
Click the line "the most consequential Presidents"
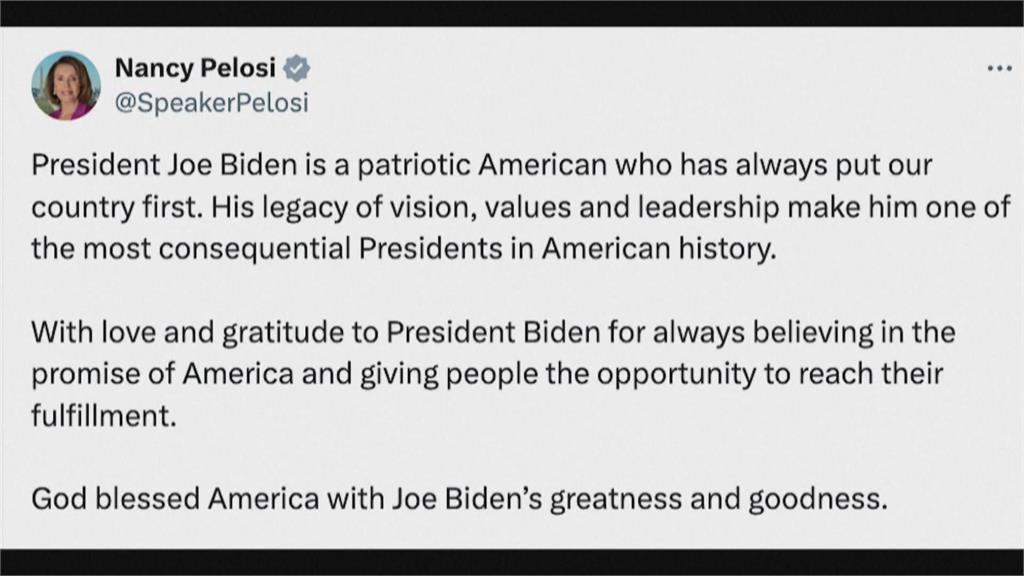tap(404, 249)
